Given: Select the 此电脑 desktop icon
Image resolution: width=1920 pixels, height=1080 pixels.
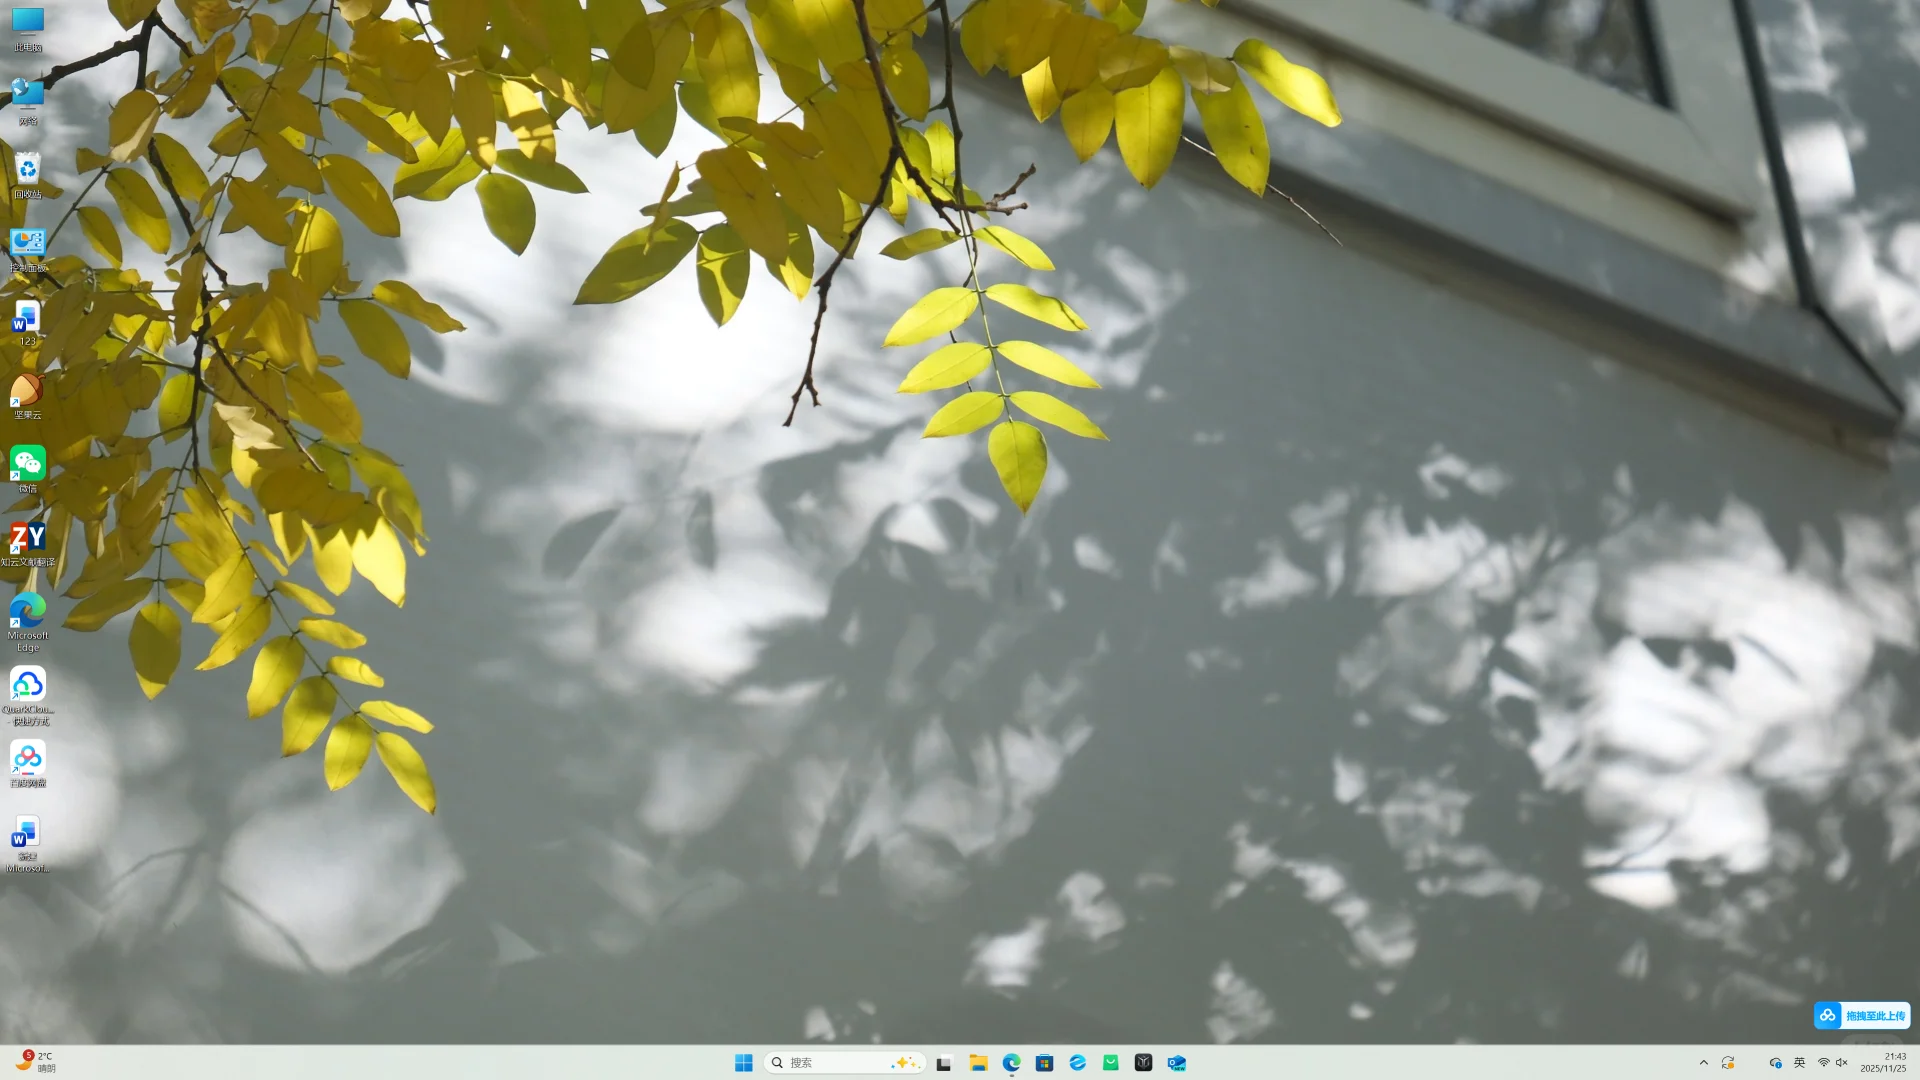Looking at the screenshot, I should click(x=27, y=24).
